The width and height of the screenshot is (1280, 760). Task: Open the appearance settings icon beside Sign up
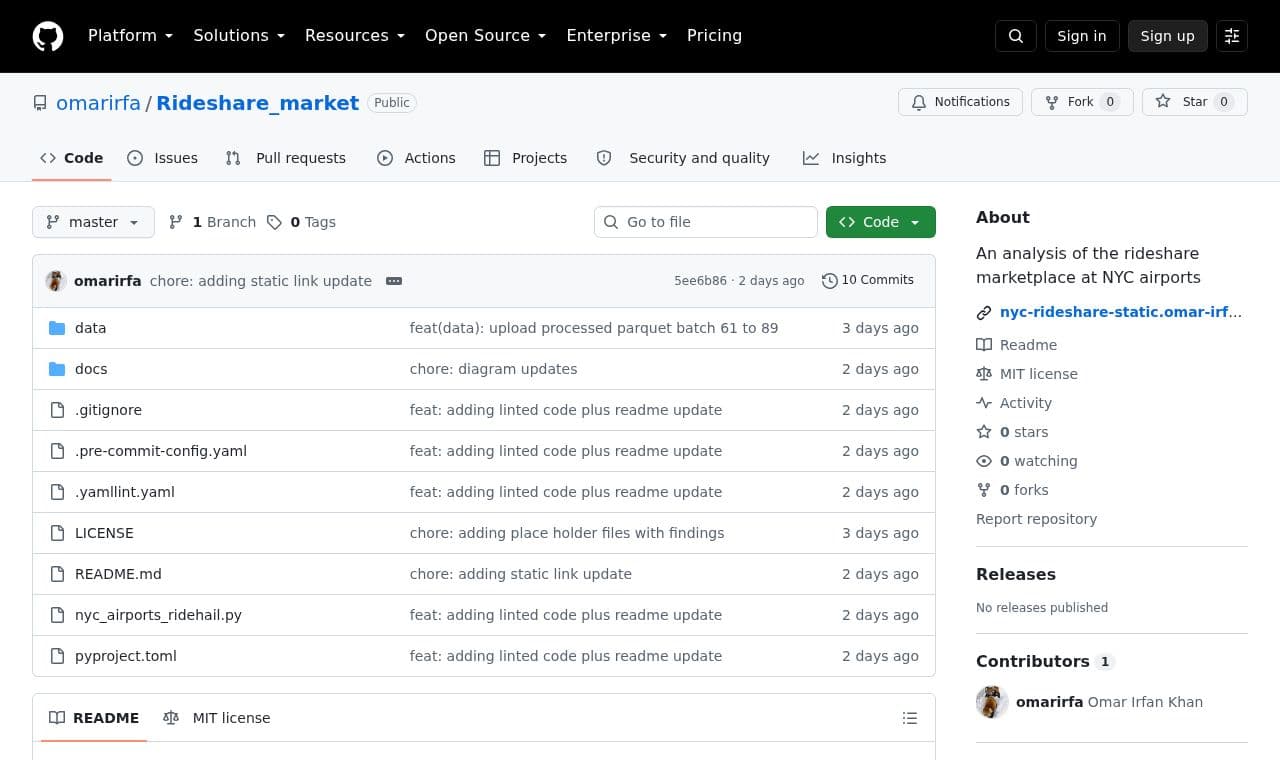coord(1232,36)
